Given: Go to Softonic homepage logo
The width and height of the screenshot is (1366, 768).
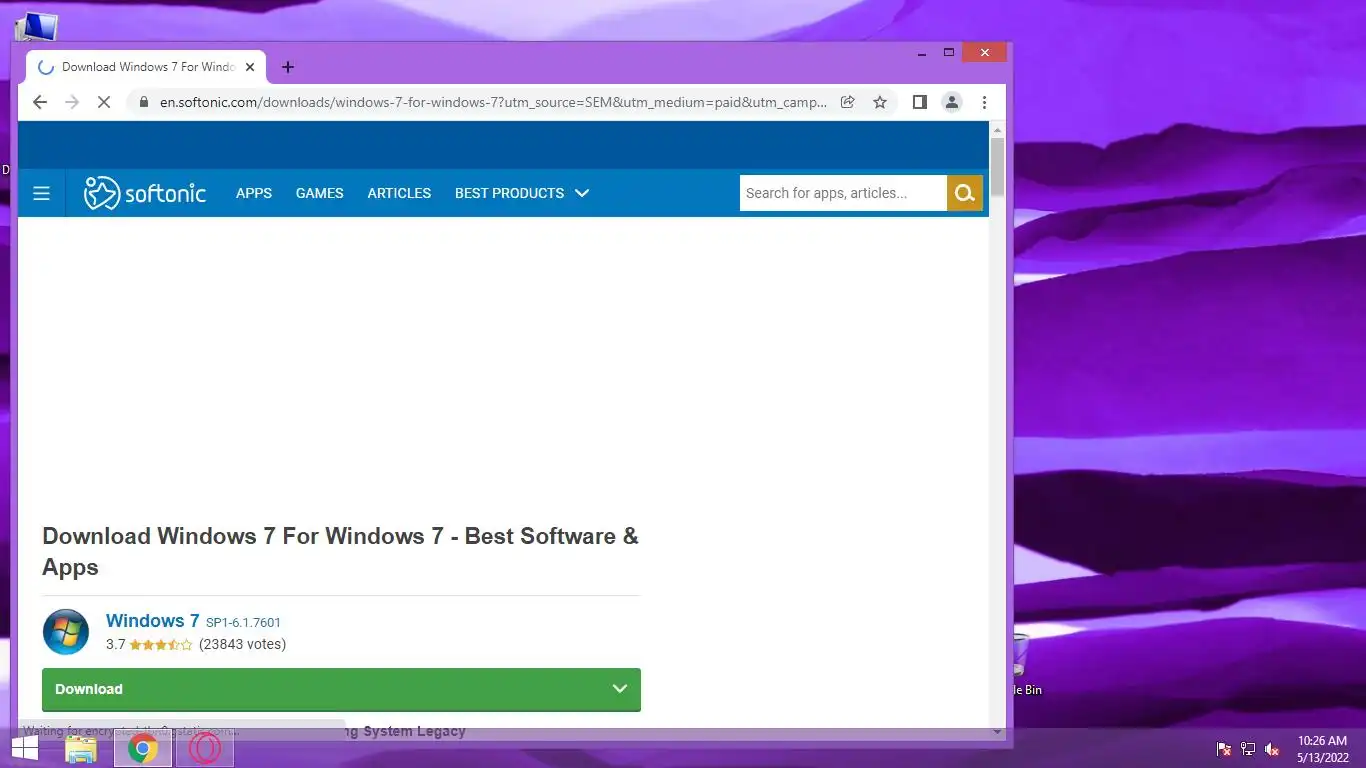Looking at the screenshot, I should coord(145,193).
